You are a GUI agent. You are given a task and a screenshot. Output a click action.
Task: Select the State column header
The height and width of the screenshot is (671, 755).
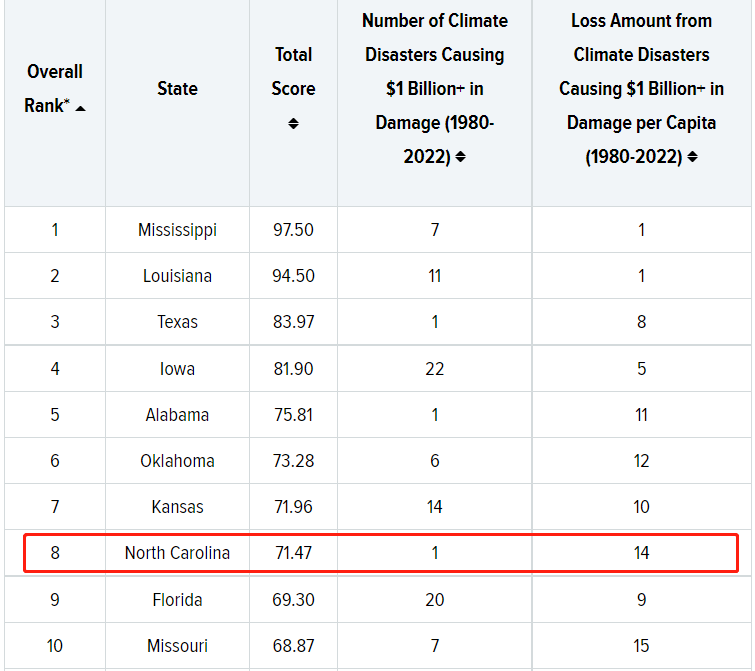[x=177, y=89]
